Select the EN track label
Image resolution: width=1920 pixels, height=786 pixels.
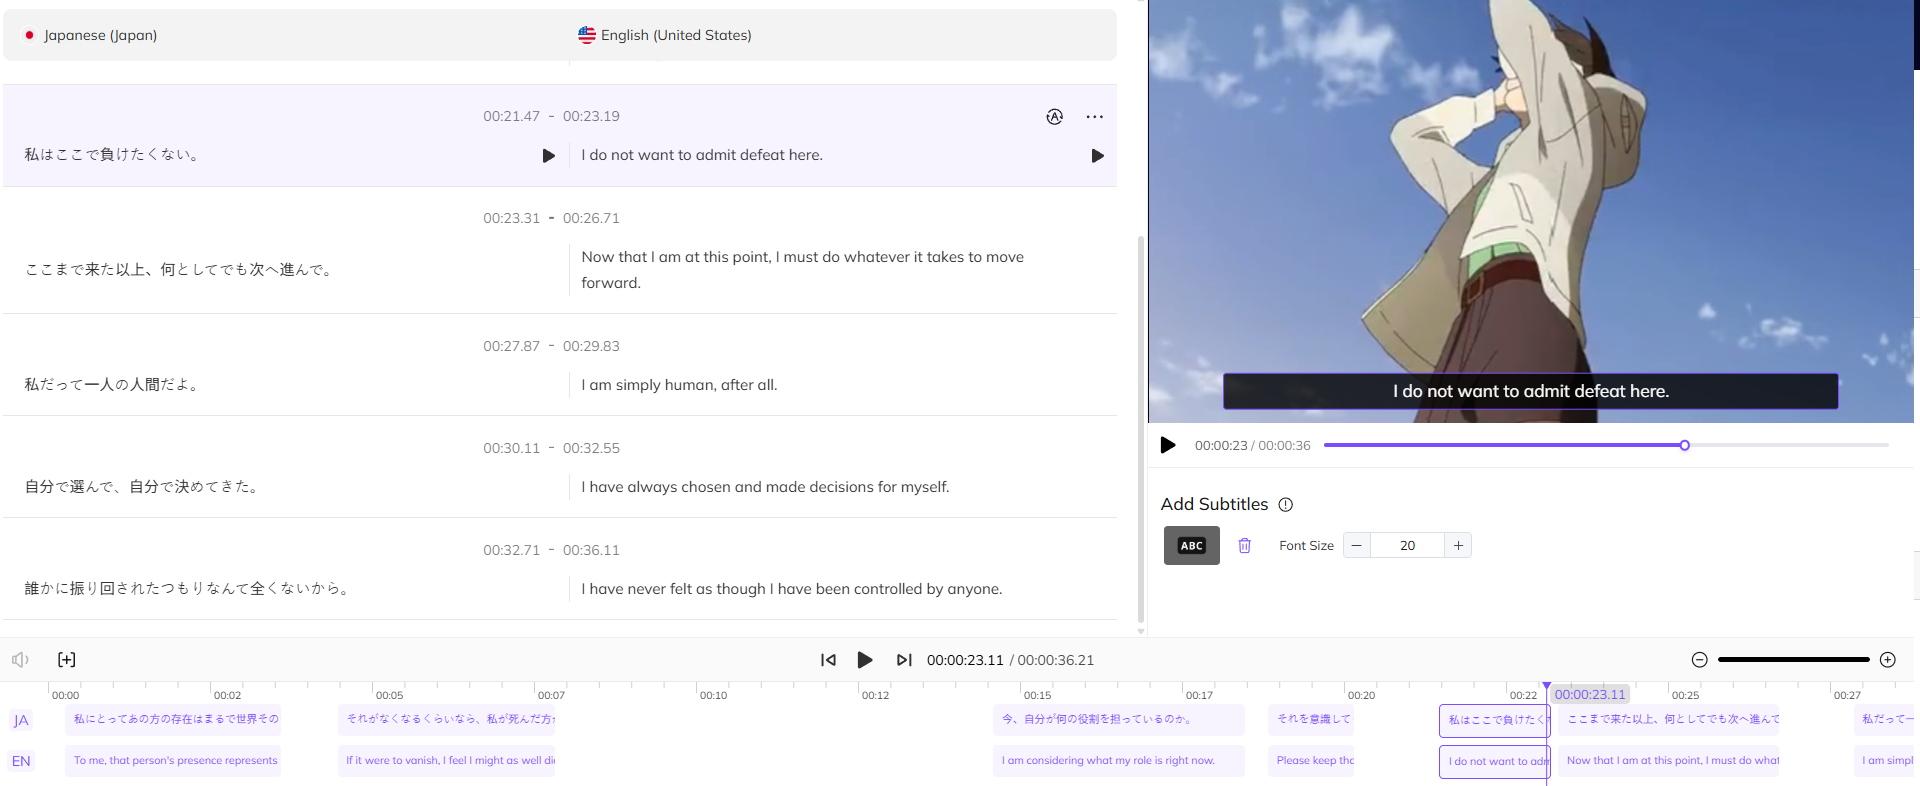21,761
